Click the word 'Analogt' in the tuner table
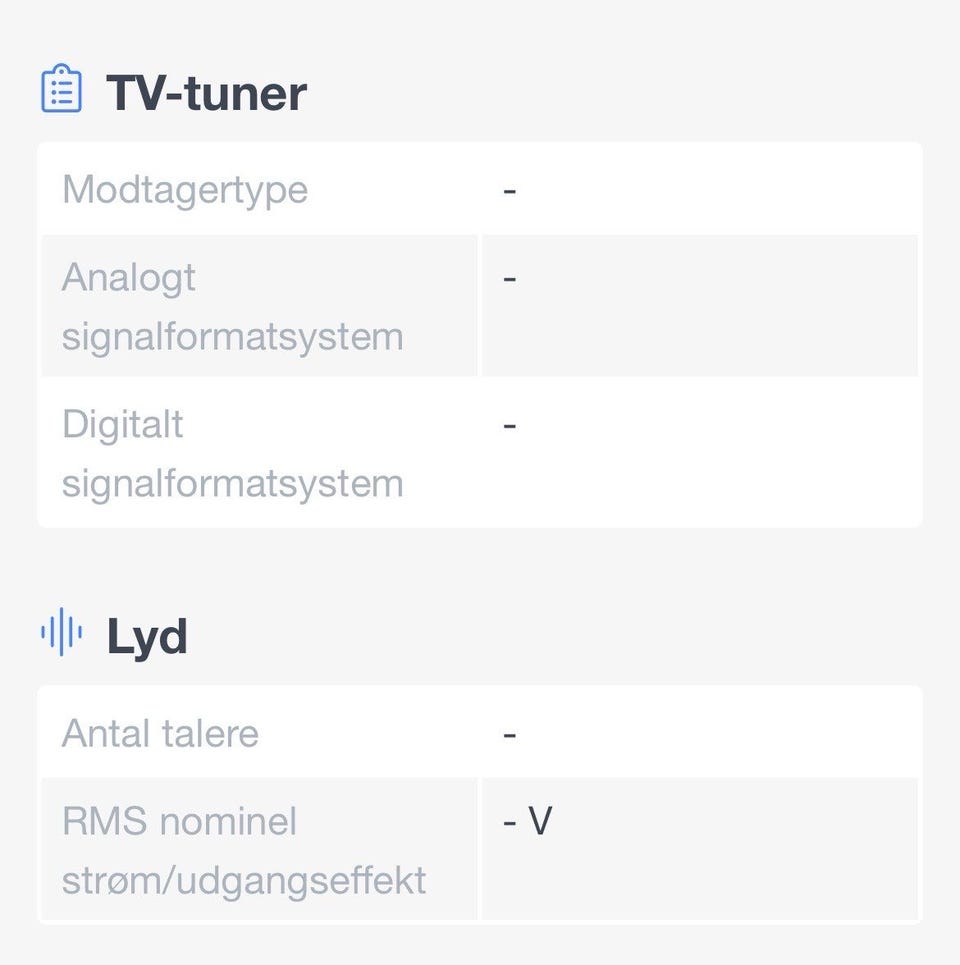The height and width of the screenshot is (965, 960). click(129, 278)
